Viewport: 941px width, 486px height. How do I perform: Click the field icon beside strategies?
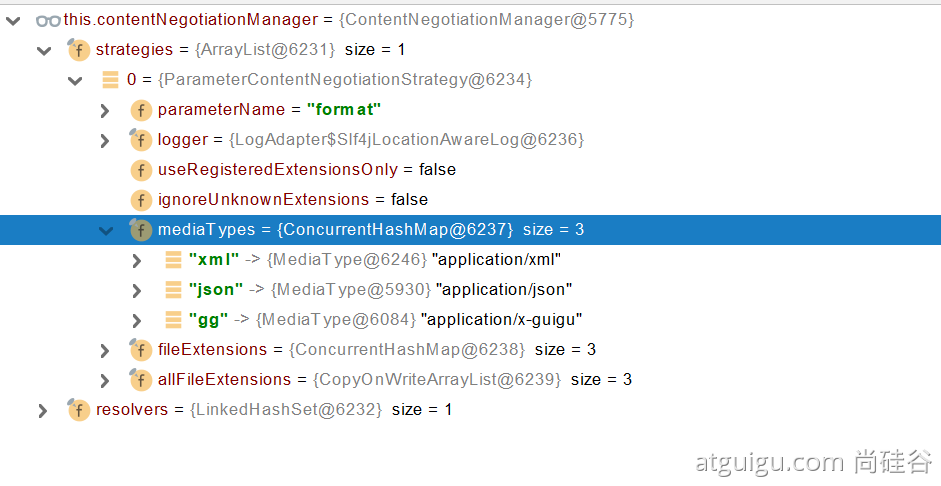coord(79,49)
